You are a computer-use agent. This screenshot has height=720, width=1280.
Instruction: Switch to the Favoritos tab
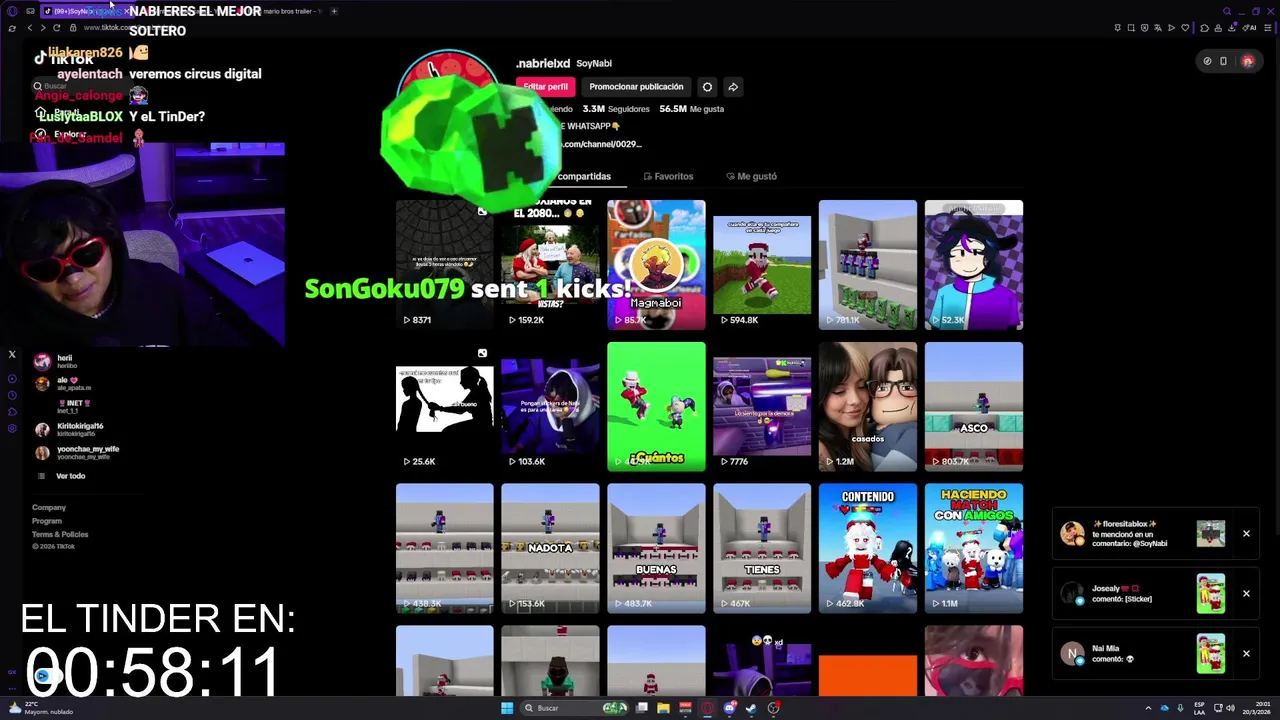point(668,176)
